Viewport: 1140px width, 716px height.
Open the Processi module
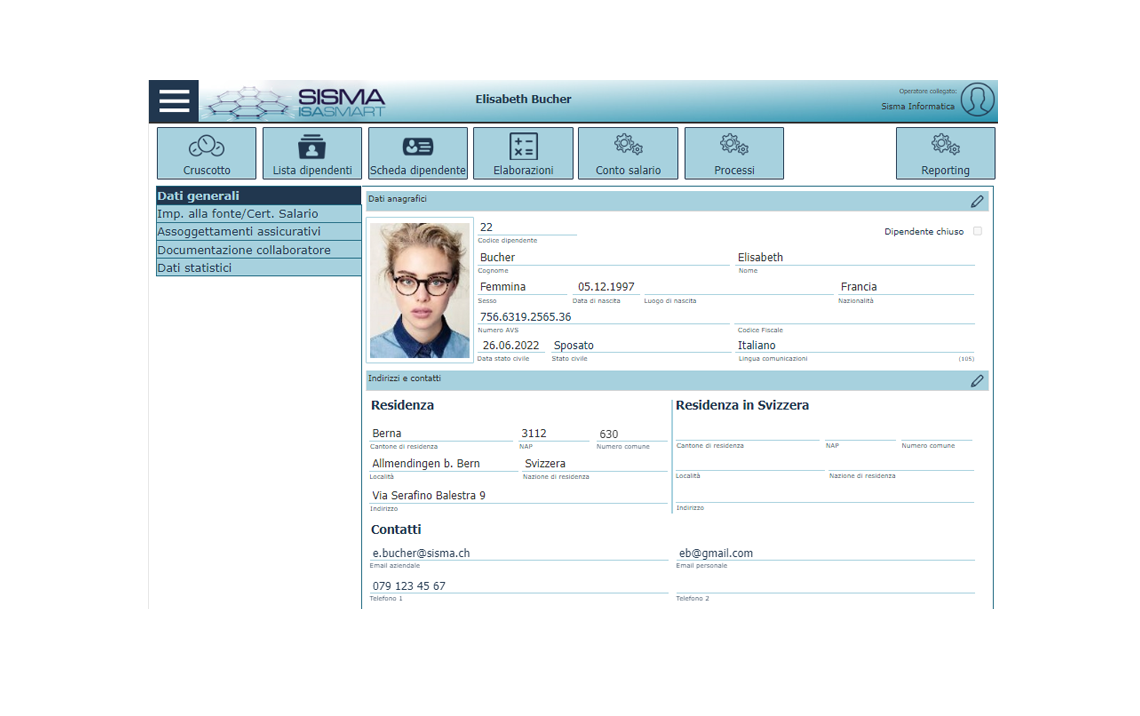point(734,153)
